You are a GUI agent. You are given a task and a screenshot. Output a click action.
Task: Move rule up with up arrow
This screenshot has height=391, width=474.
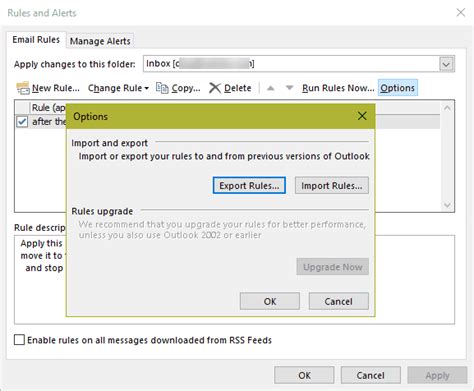271,88
